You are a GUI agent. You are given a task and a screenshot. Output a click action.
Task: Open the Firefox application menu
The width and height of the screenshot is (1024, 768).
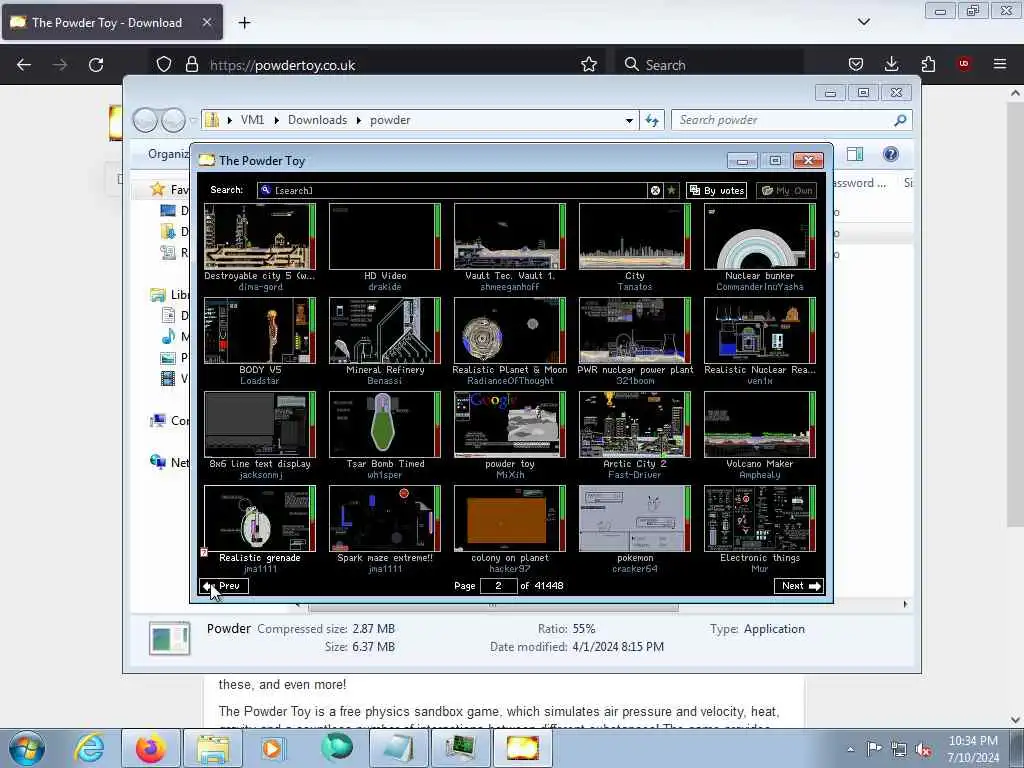tap(1000, 64)
